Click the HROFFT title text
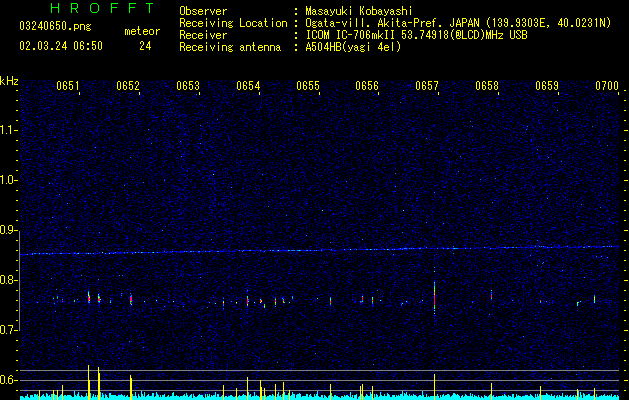Screen dimensions: 629x400 tap(102, 8)
